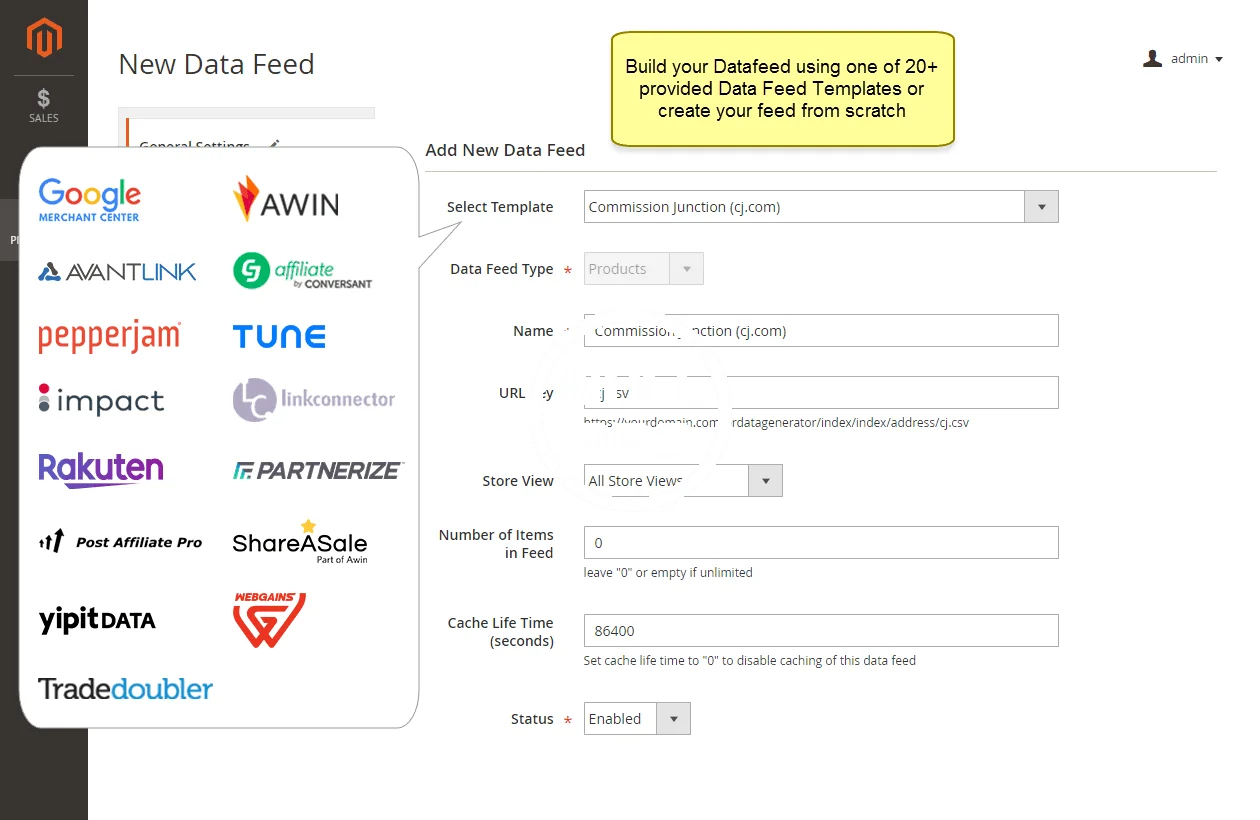
Task: Expand the Store View dropdown
Action: point(683,481)
